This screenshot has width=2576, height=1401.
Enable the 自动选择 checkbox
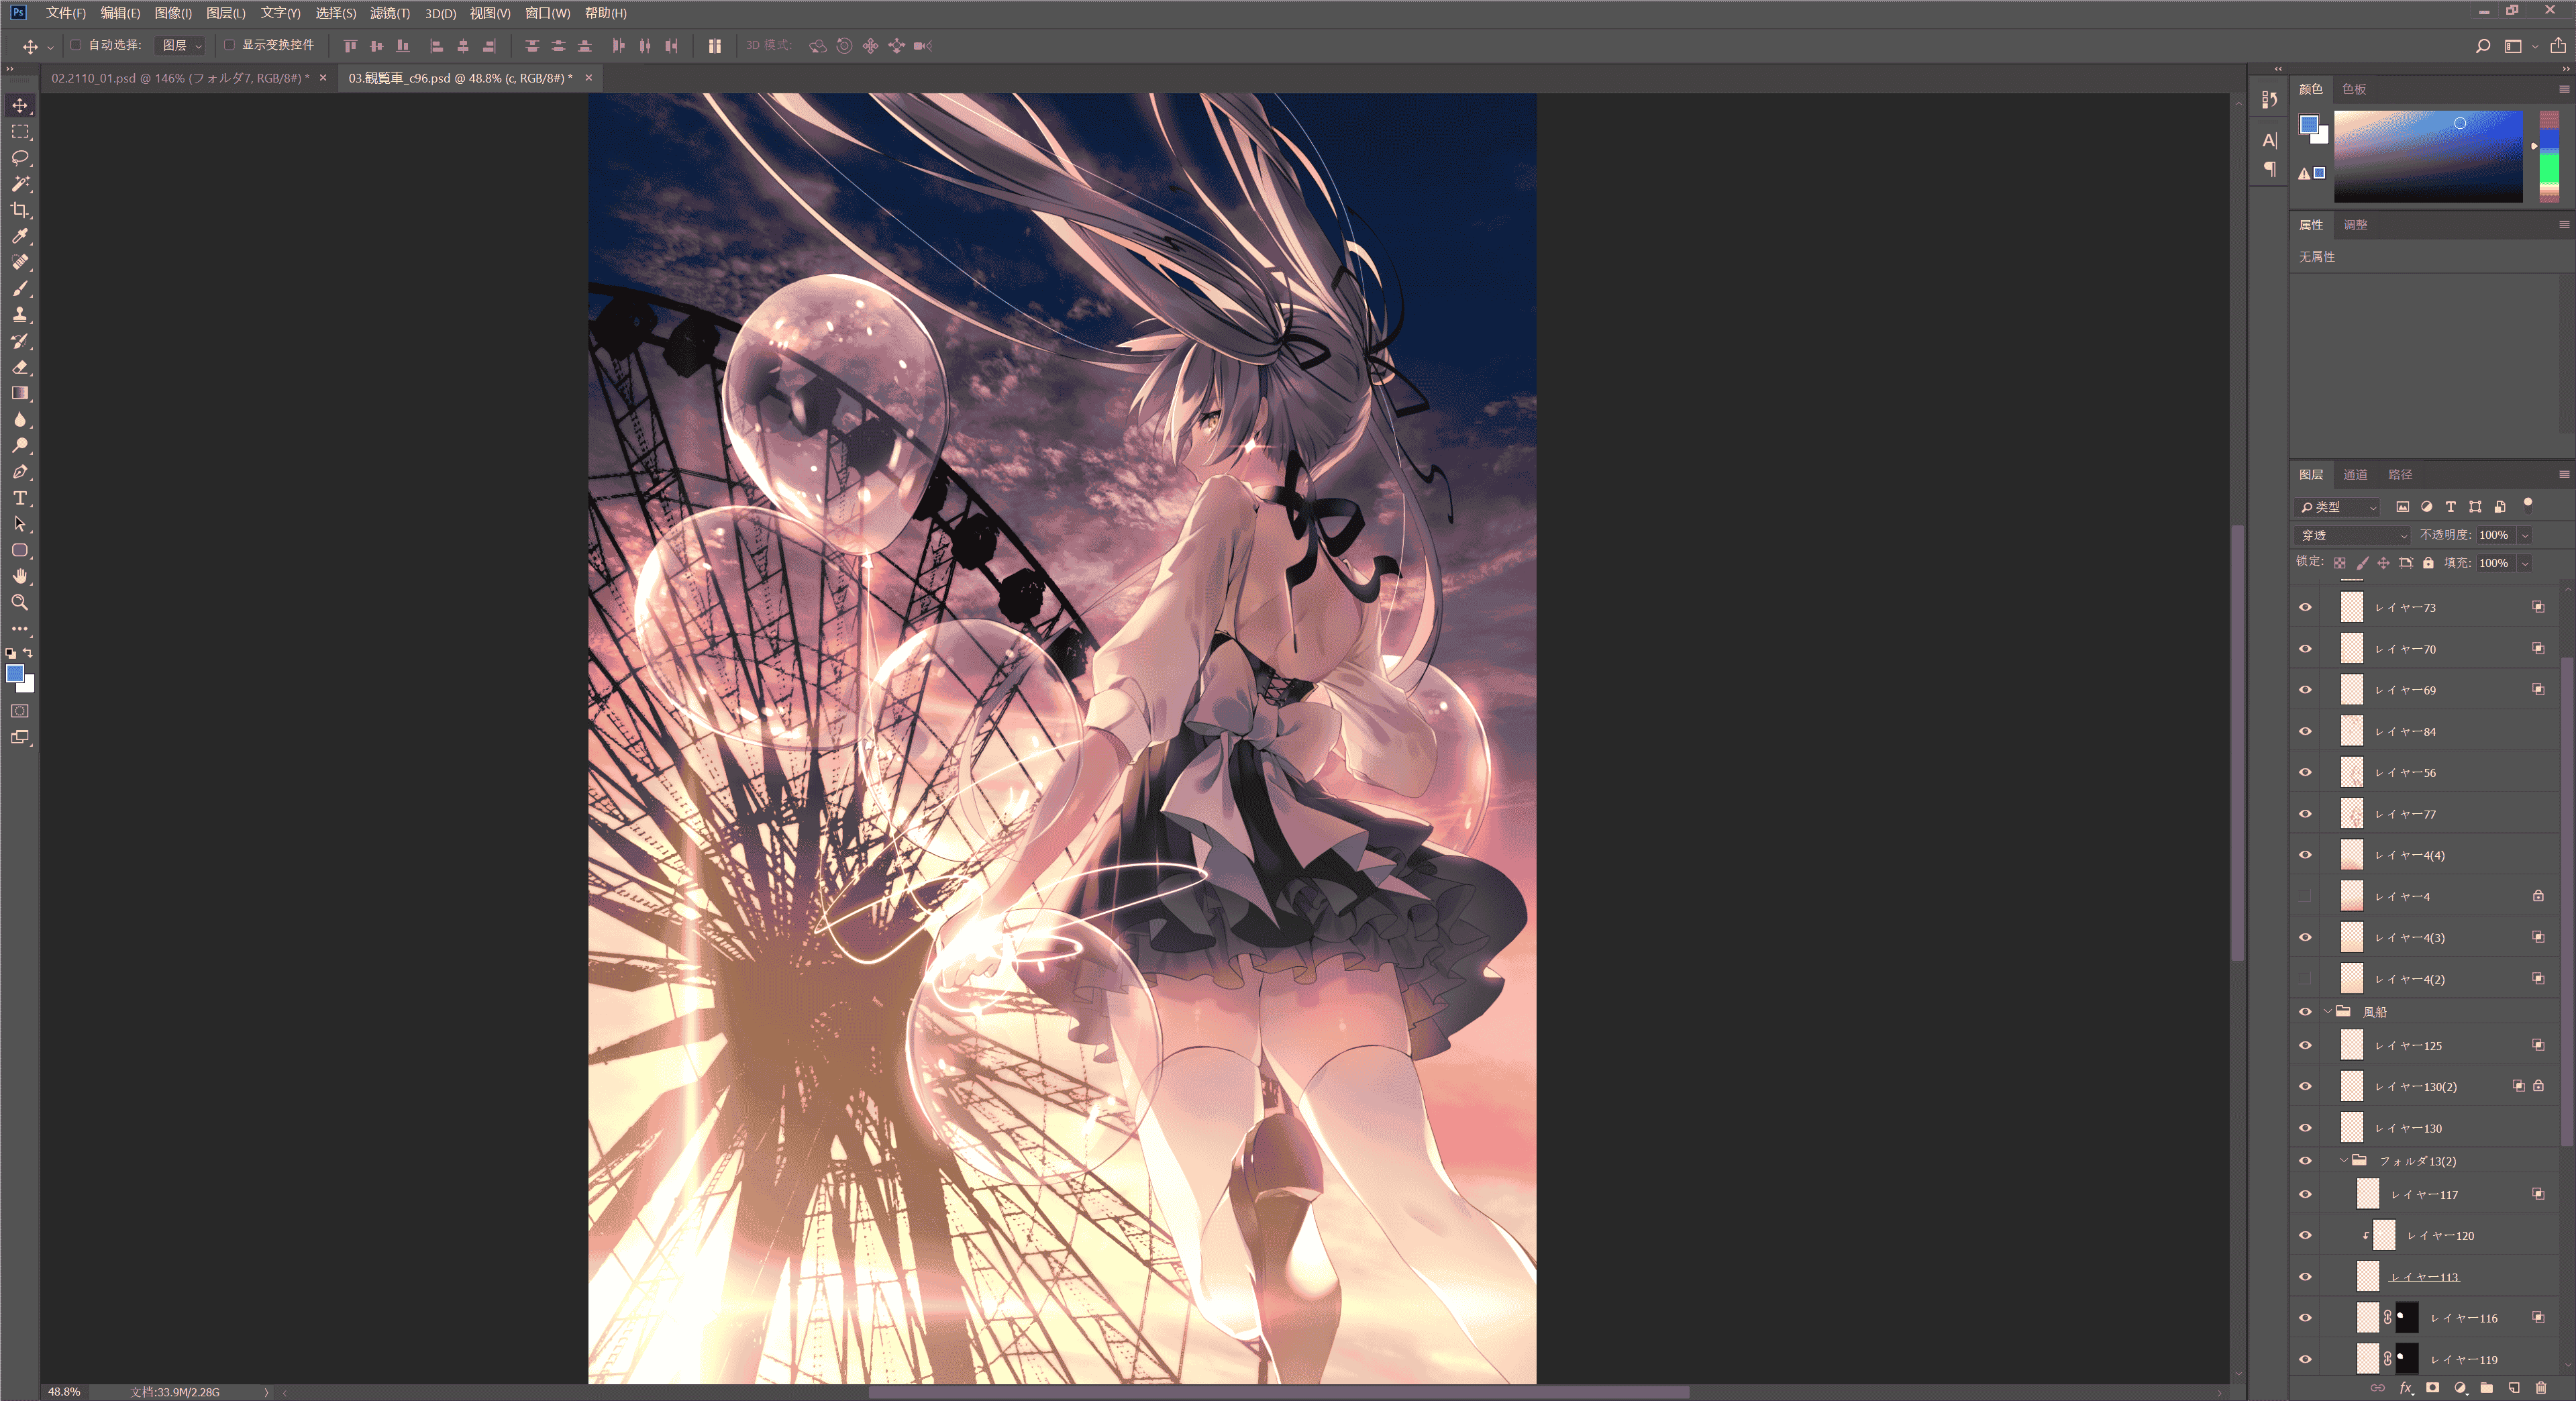[76, 45]
